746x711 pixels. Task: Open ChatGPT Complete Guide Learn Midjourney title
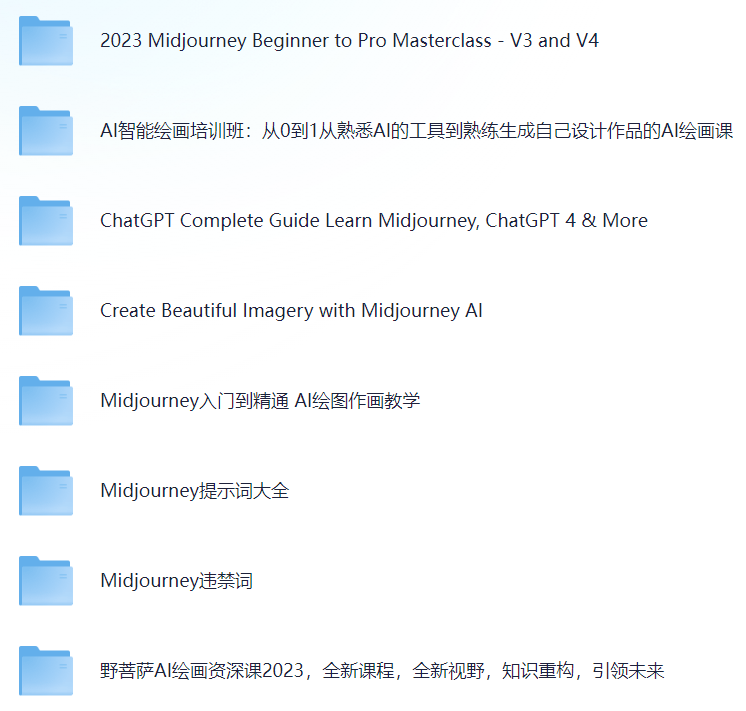[373, 221]
